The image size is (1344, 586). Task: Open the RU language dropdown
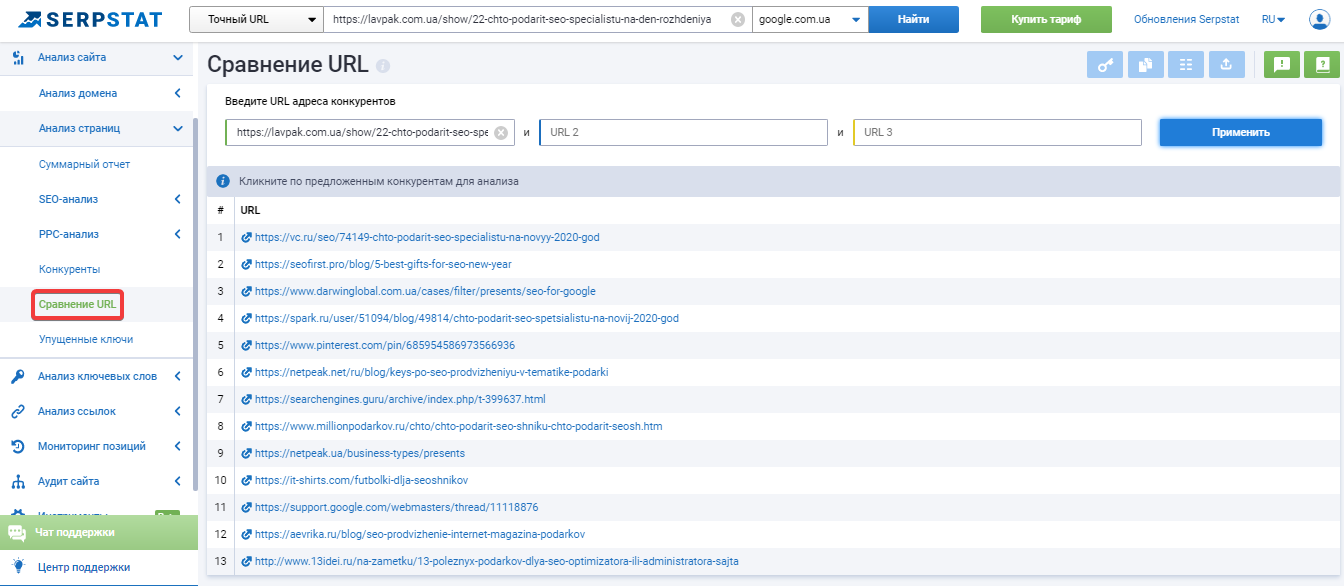(x=1273, y=19)
